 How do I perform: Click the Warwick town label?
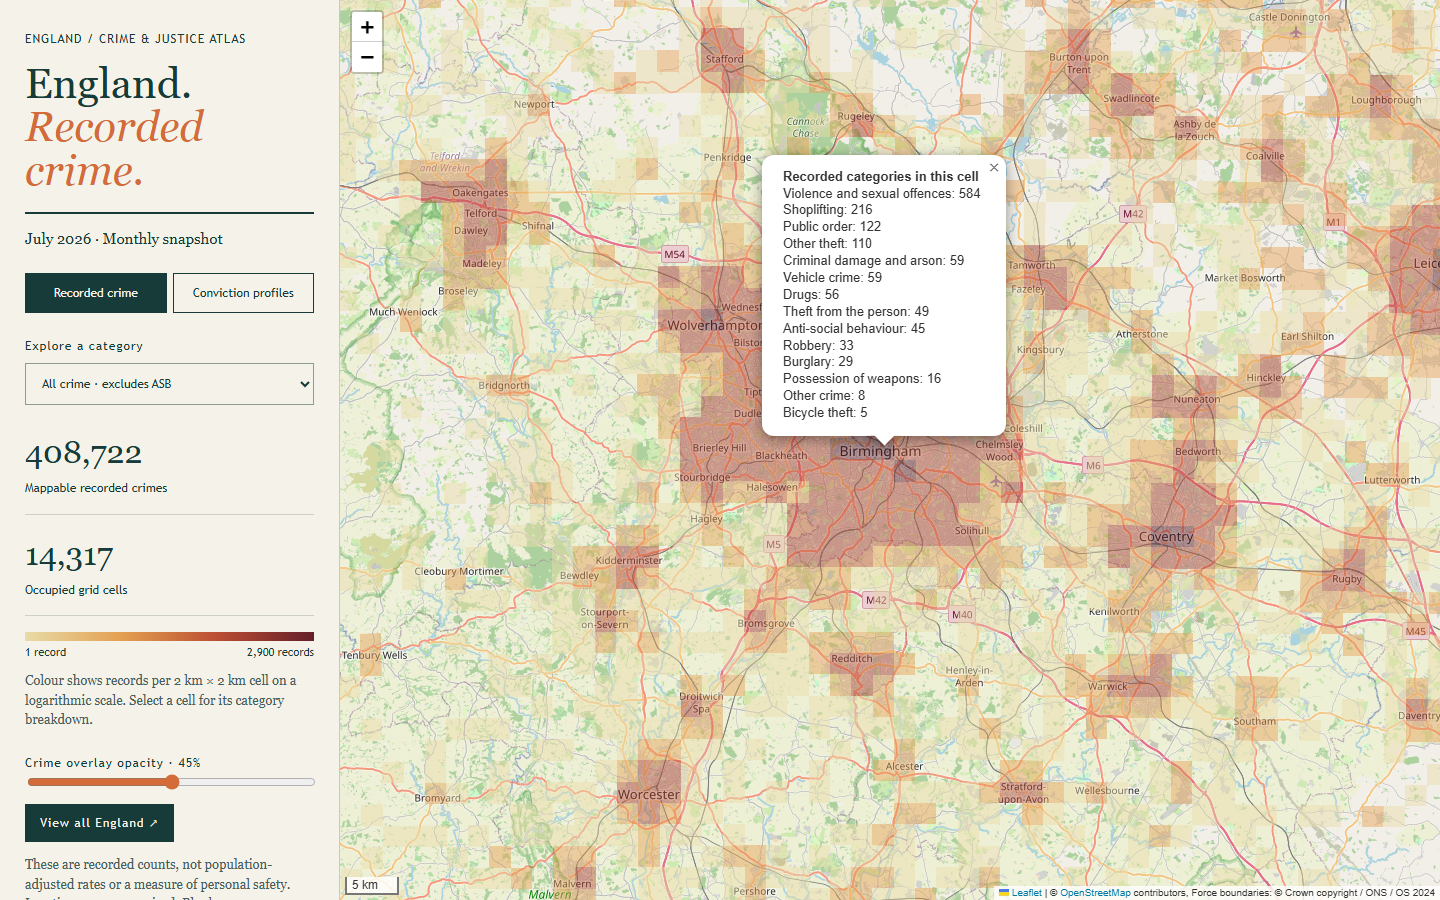point(1108,686)
